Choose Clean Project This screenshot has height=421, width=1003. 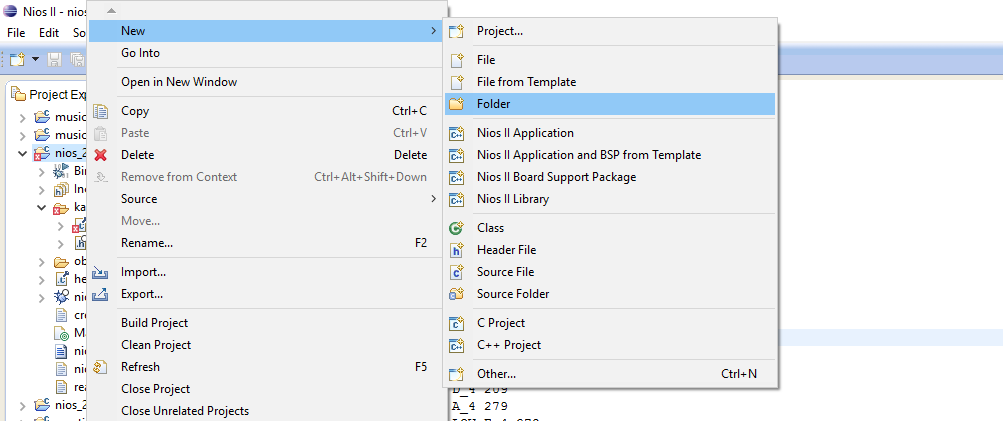(x=265, y=345)
